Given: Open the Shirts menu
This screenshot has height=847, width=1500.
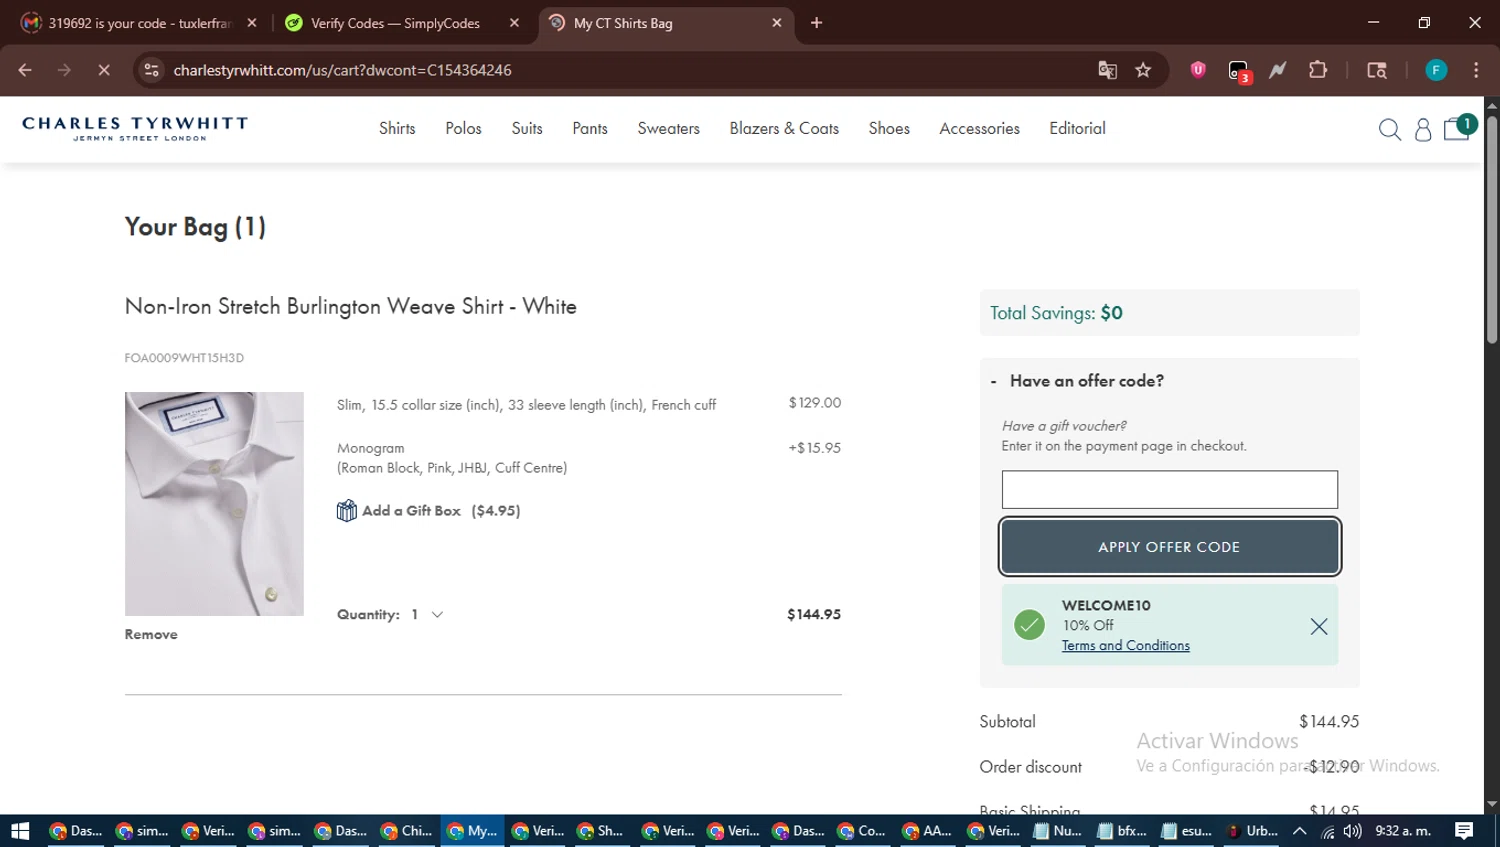Looking at the screenshot, I should pos(397,128).
